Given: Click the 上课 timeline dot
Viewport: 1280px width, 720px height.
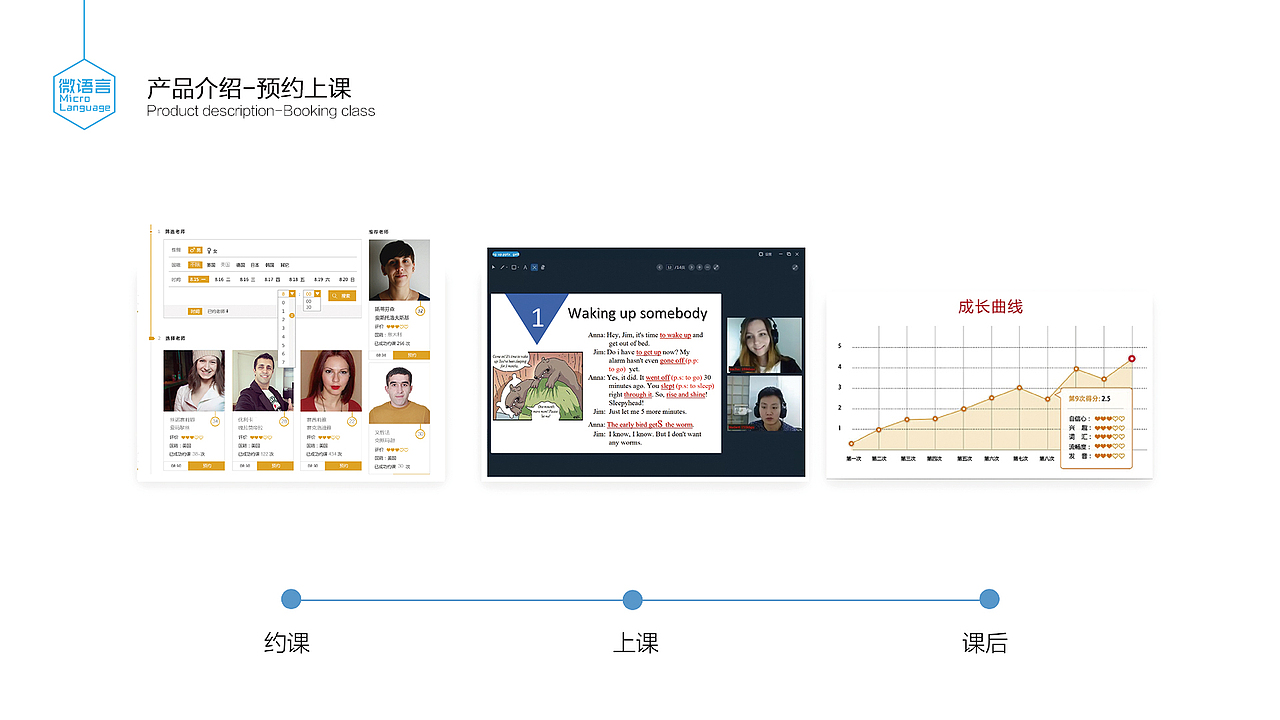Looking at the screenshot, I should coord(632,599).
